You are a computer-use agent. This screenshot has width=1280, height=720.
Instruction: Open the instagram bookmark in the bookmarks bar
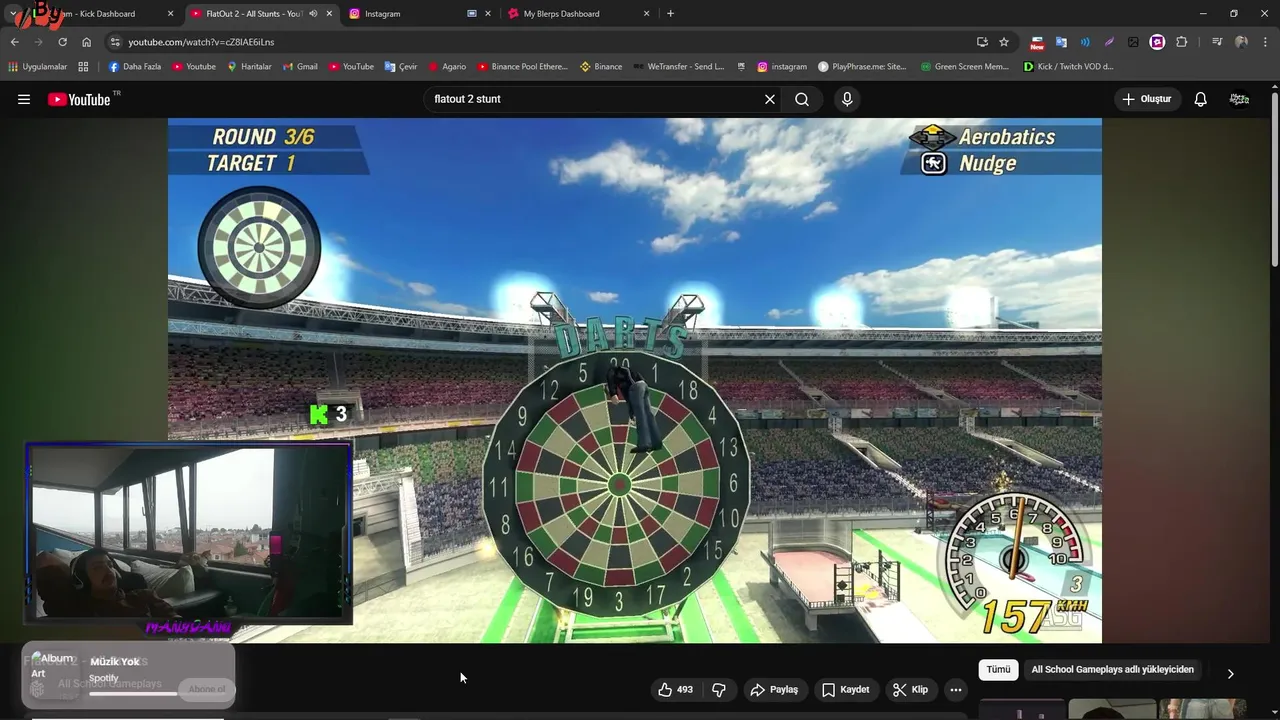(x=782, y=67)
